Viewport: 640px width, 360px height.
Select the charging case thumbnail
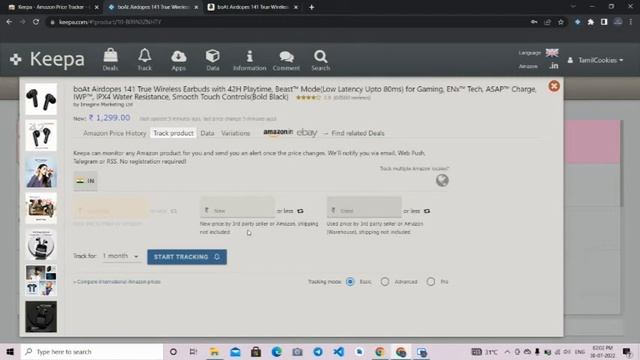coord(41,244)
